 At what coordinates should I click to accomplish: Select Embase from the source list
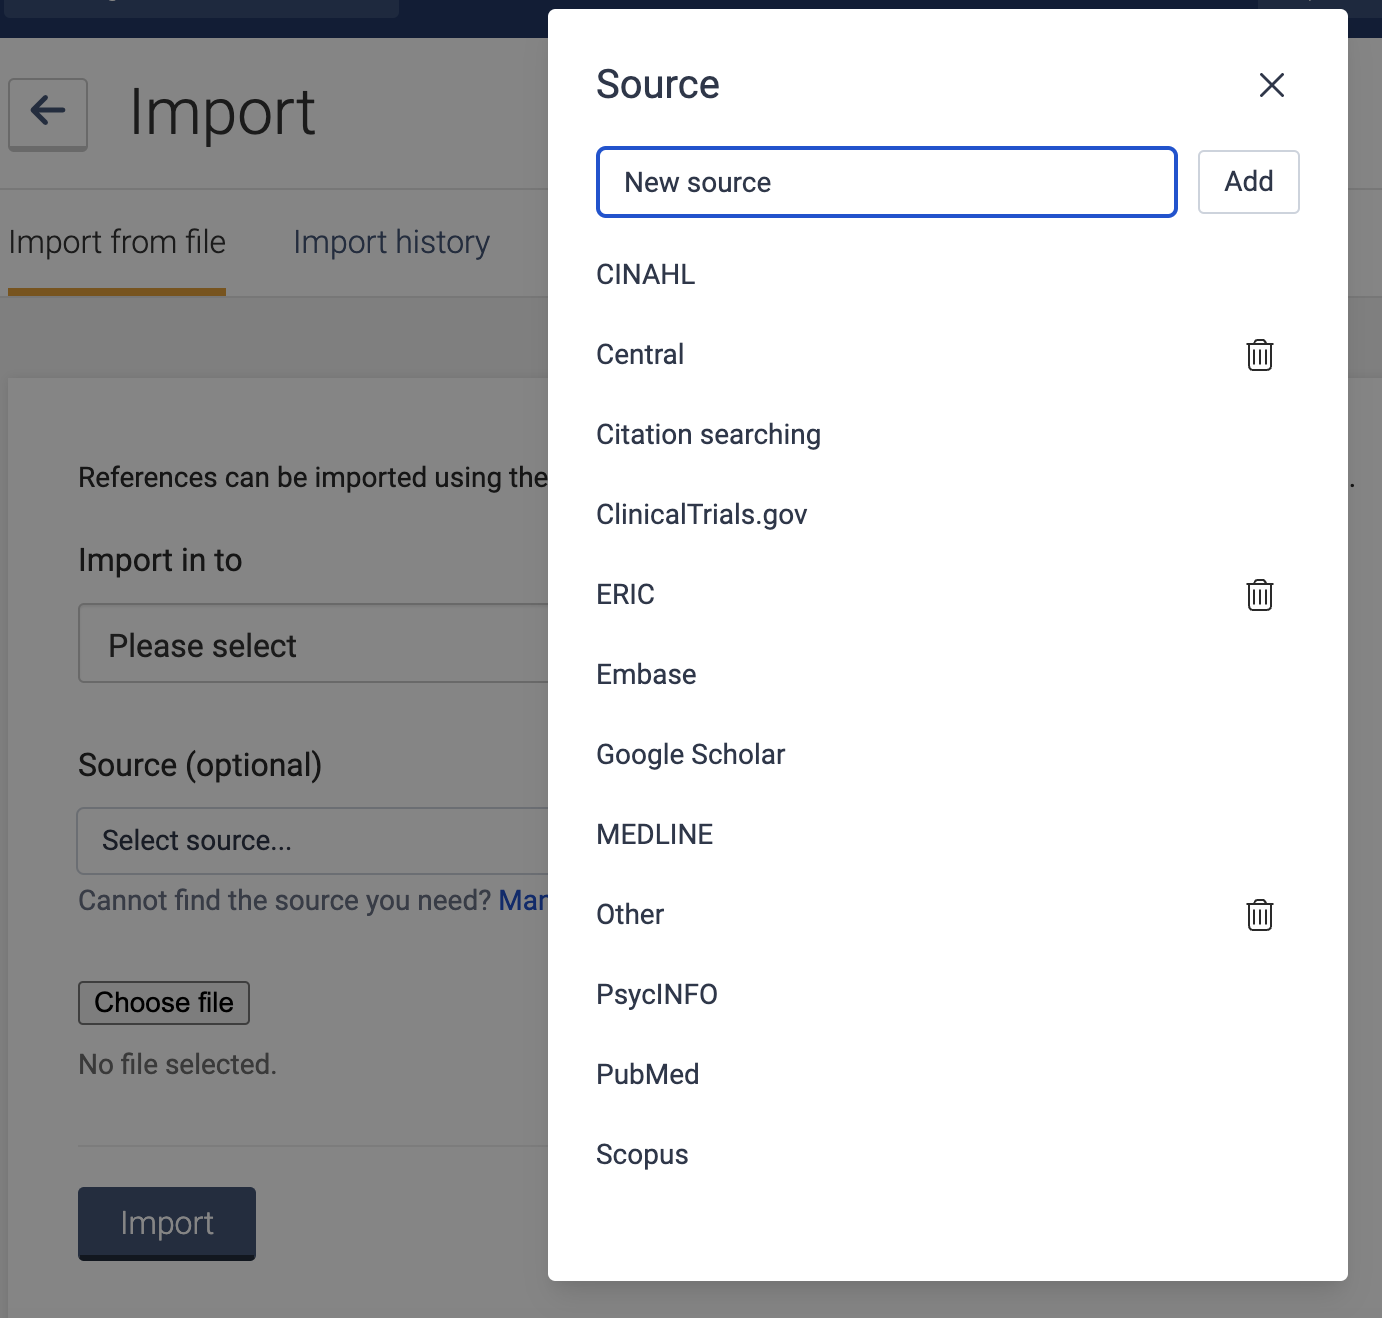[x=646, y=675]
